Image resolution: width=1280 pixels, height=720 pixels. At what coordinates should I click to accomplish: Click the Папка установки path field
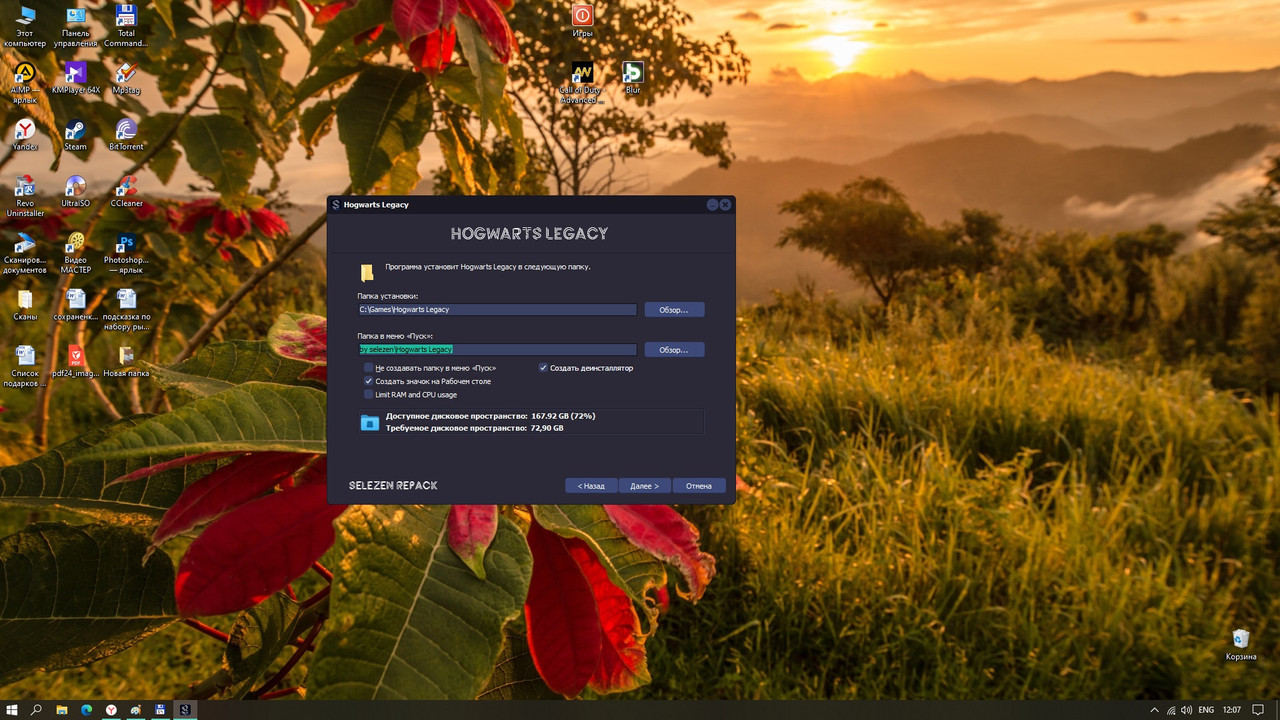coord(497,310)
